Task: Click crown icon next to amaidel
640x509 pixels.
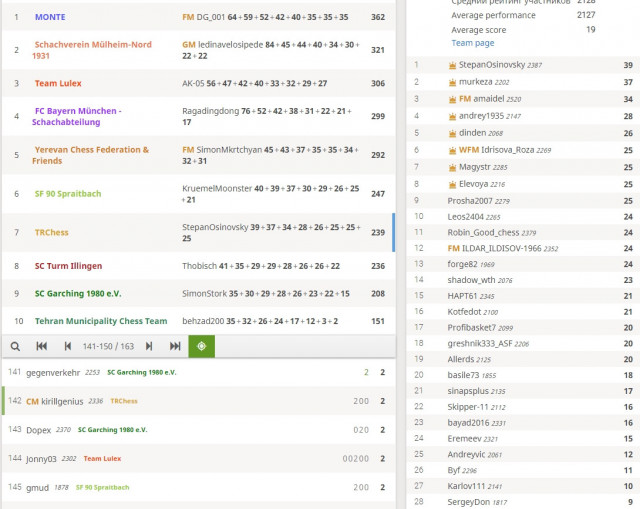Action: tap(452, 99)
